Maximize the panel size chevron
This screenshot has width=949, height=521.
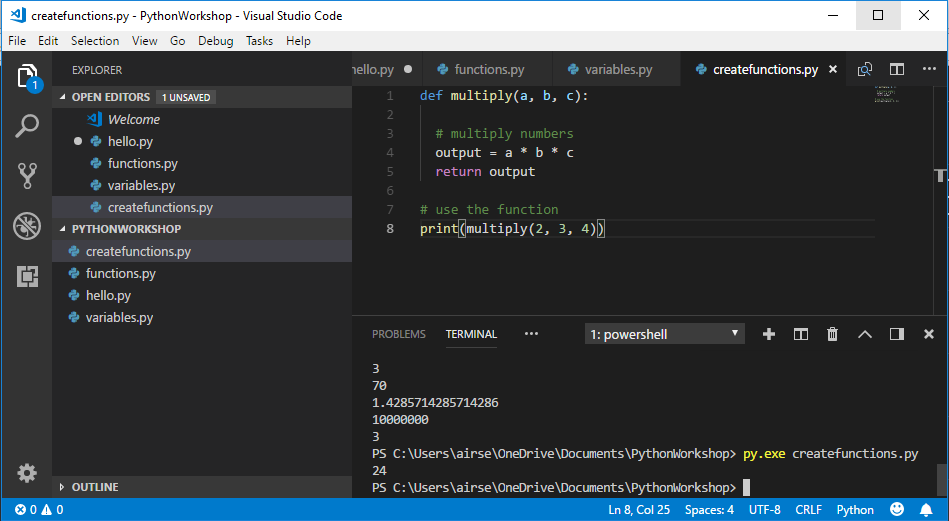pyautogui.click(x=865, y=334)
